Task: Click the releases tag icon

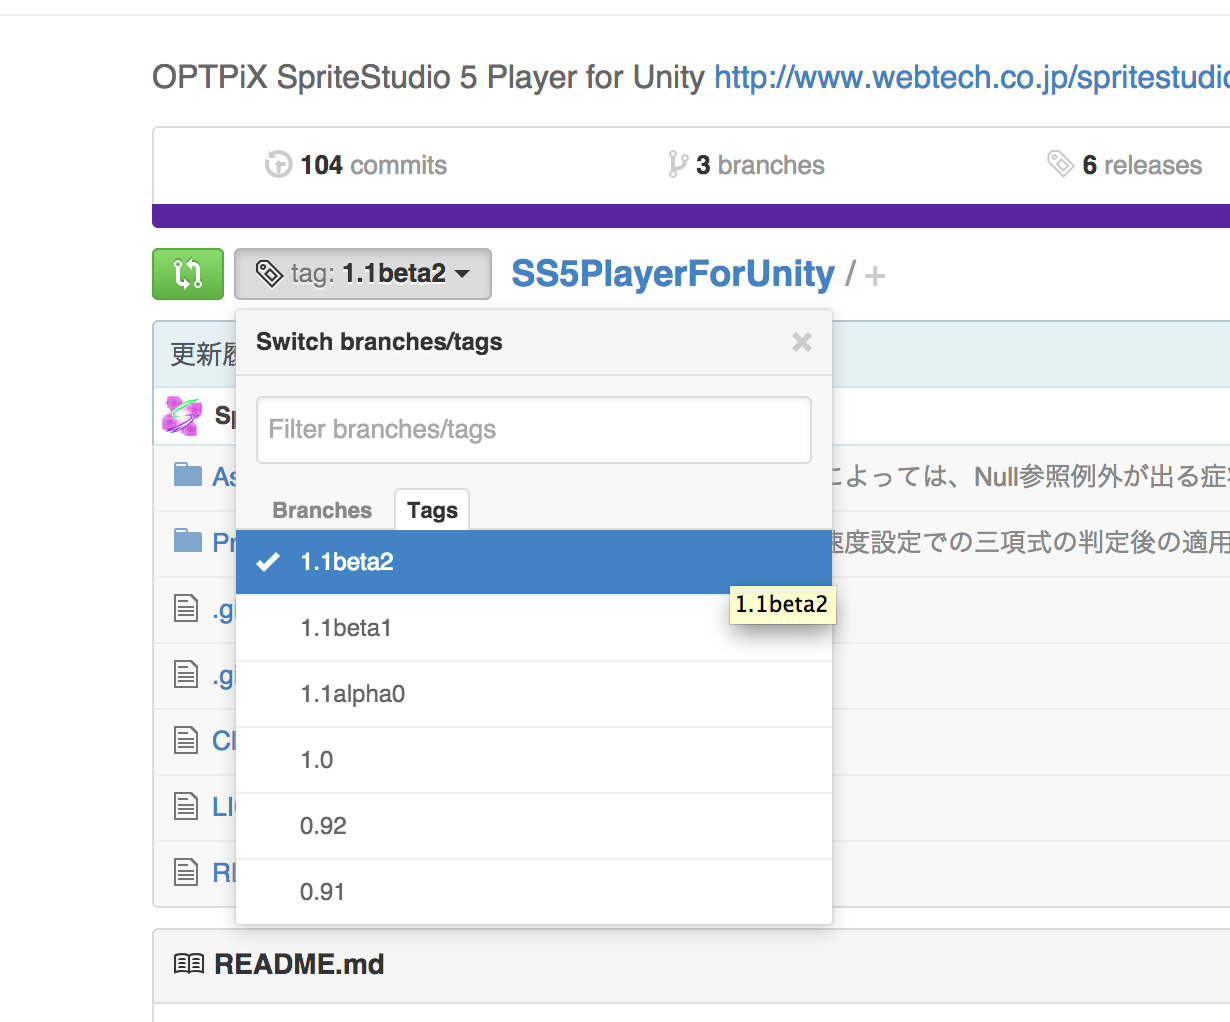Action: [x=1060, y=164]
